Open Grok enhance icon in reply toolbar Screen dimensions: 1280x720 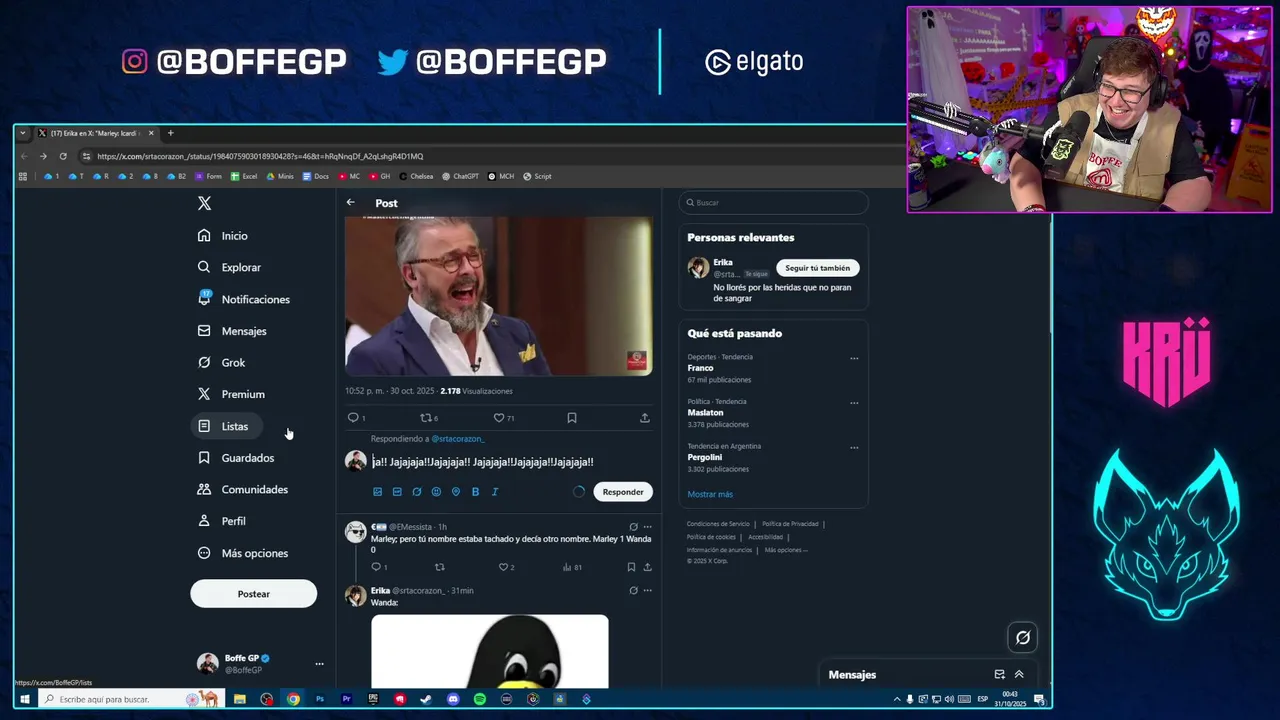click(x=417, y=492)
